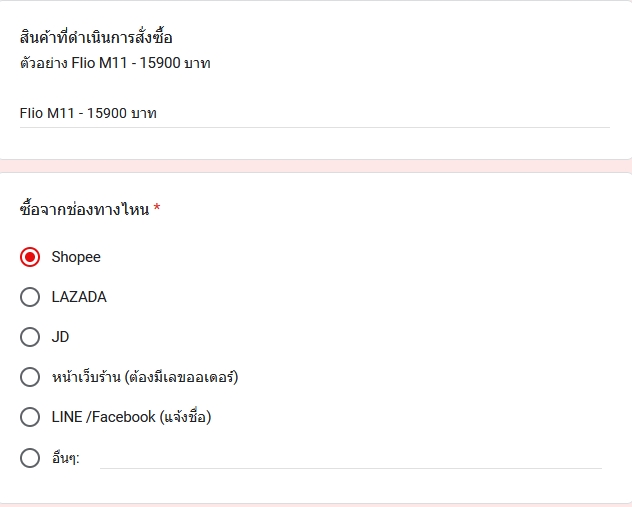
Task: Click the สินค้าที่ดำเนินการสั่งซื้อ question title
Action: (96, 37)
